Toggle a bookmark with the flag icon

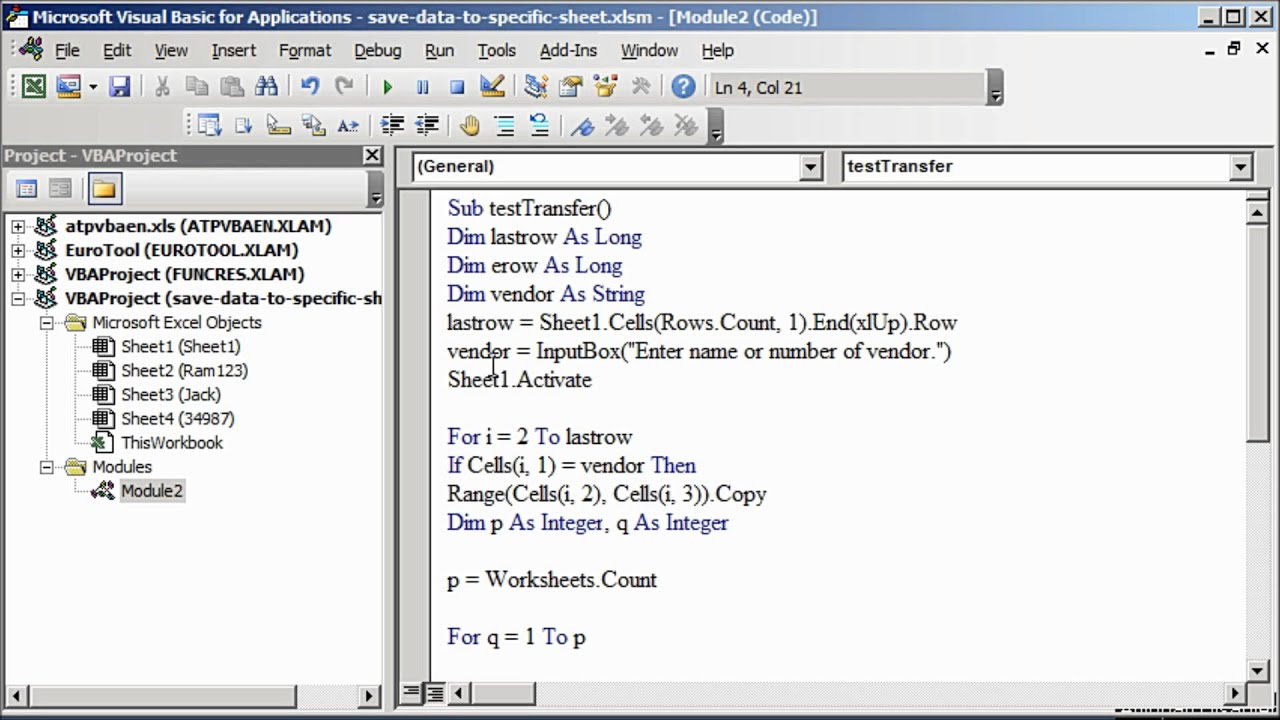(x=583, y=125)
